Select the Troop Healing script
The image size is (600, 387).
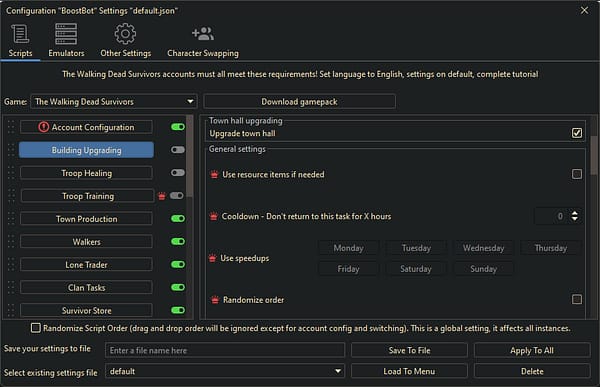point(86,173)
